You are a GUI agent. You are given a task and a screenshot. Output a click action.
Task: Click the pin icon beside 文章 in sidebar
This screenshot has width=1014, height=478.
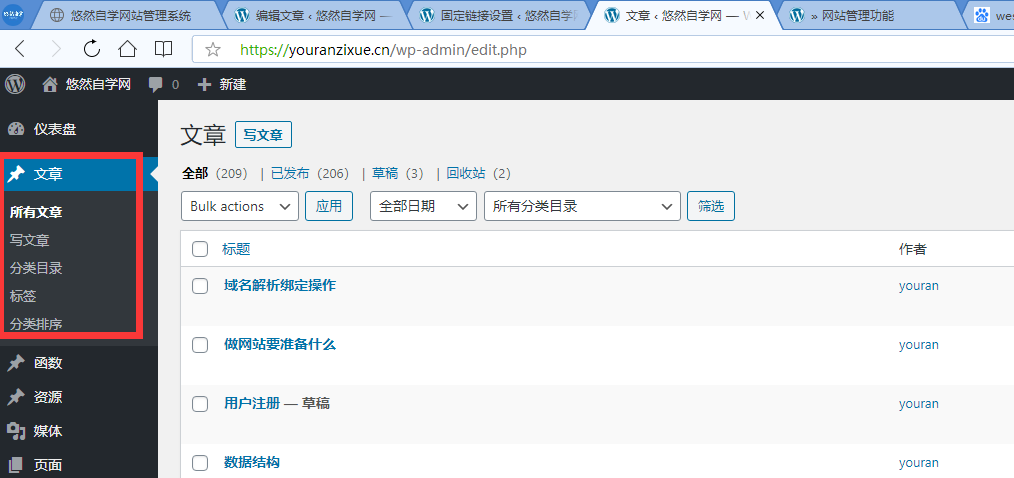coord(16,174)
